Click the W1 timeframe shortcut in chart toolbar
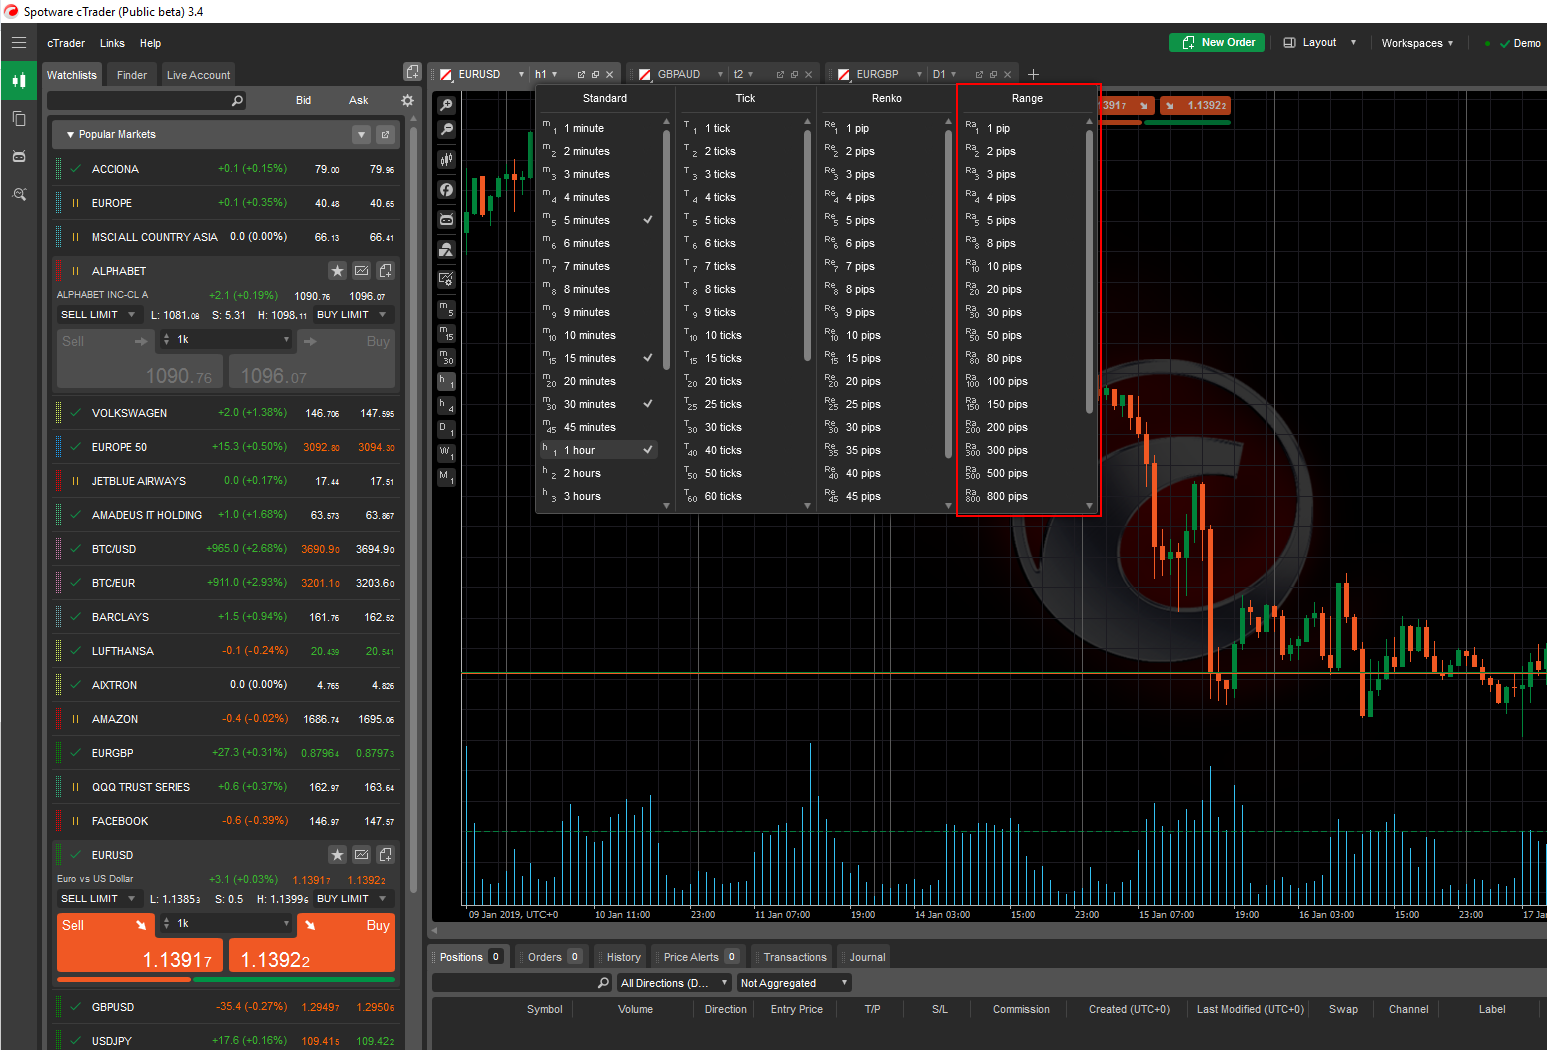 tap(446, 453)
